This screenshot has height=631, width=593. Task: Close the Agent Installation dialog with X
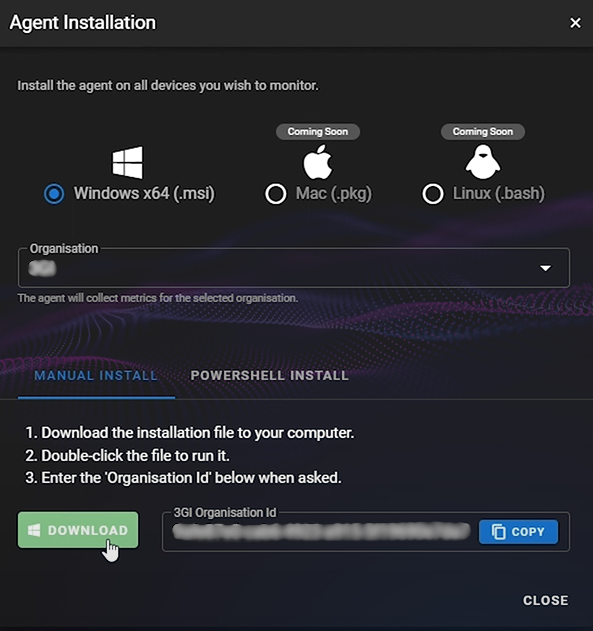[575, 23]
